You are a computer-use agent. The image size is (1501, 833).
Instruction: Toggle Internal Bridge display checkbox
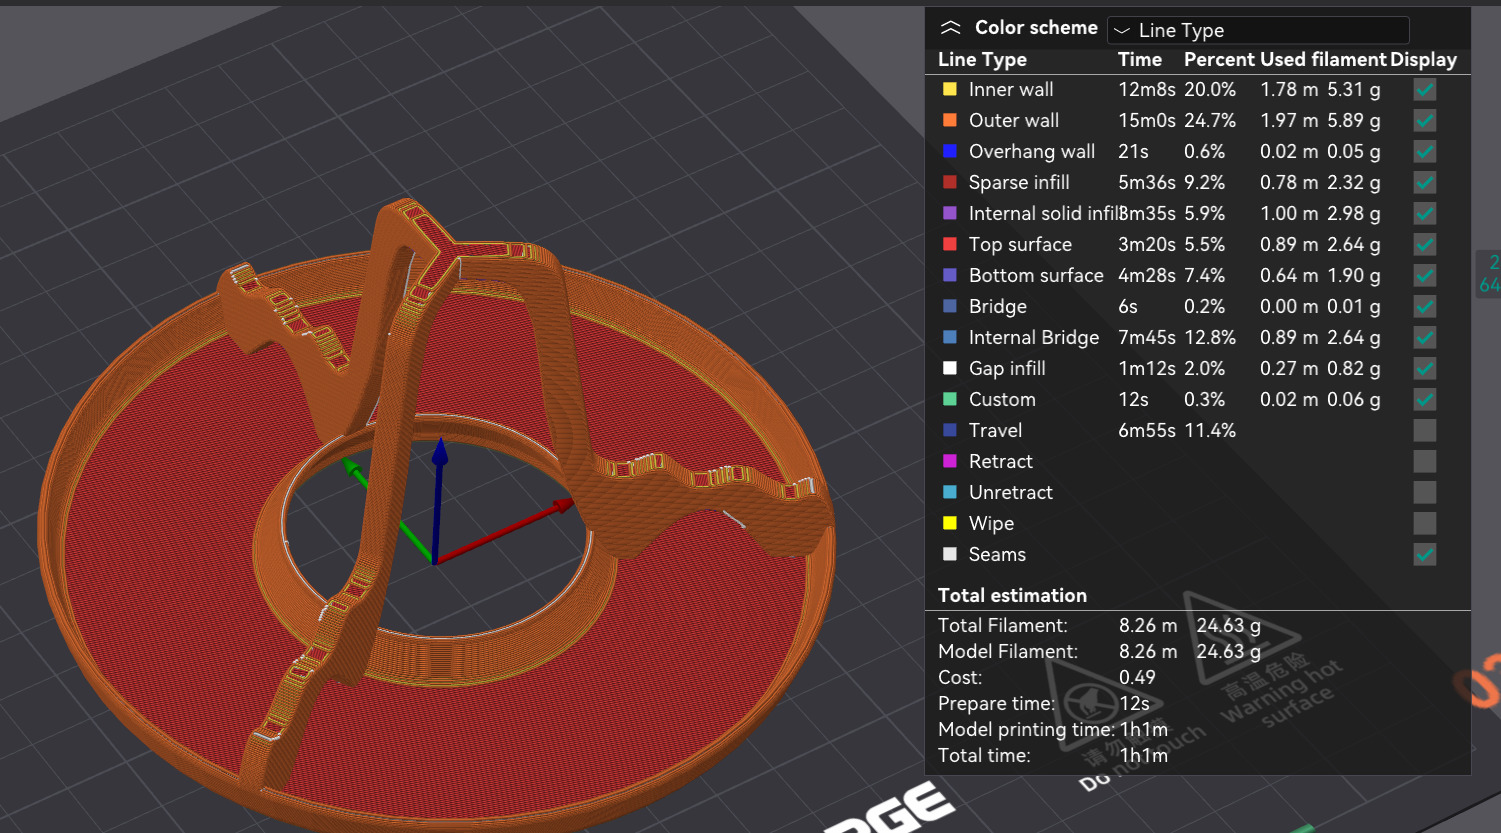click(1425, 338)
